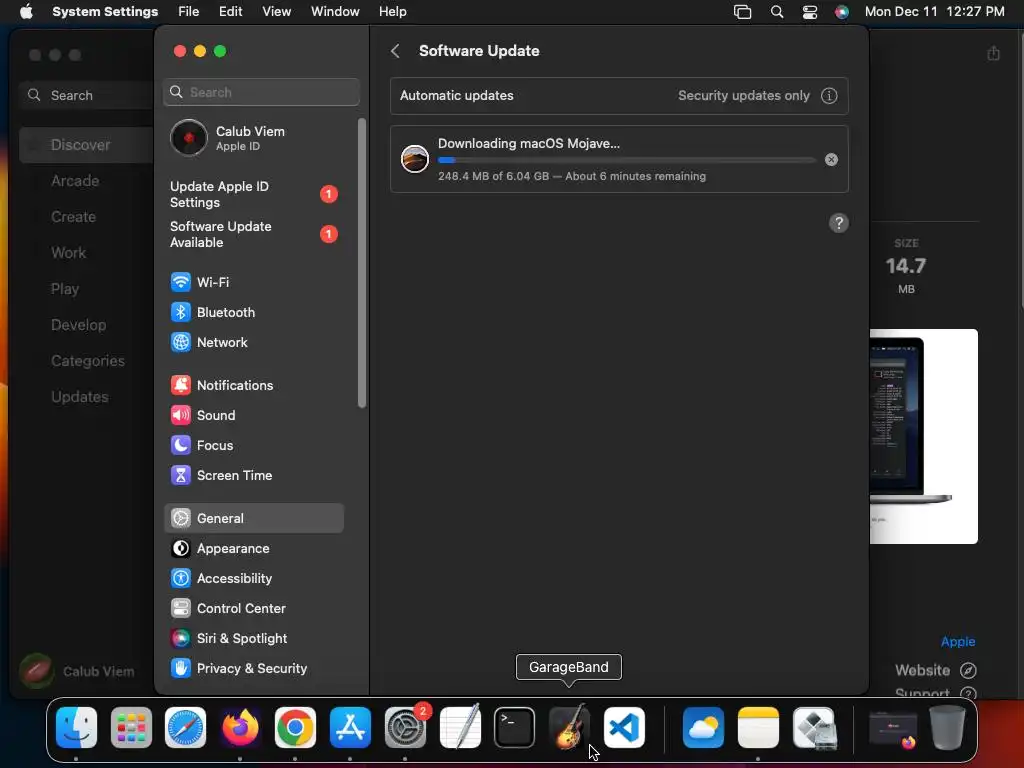Go back from Software Update
Image resolution: width=1024 pixels, height=768 pixels.
[395, 51]
